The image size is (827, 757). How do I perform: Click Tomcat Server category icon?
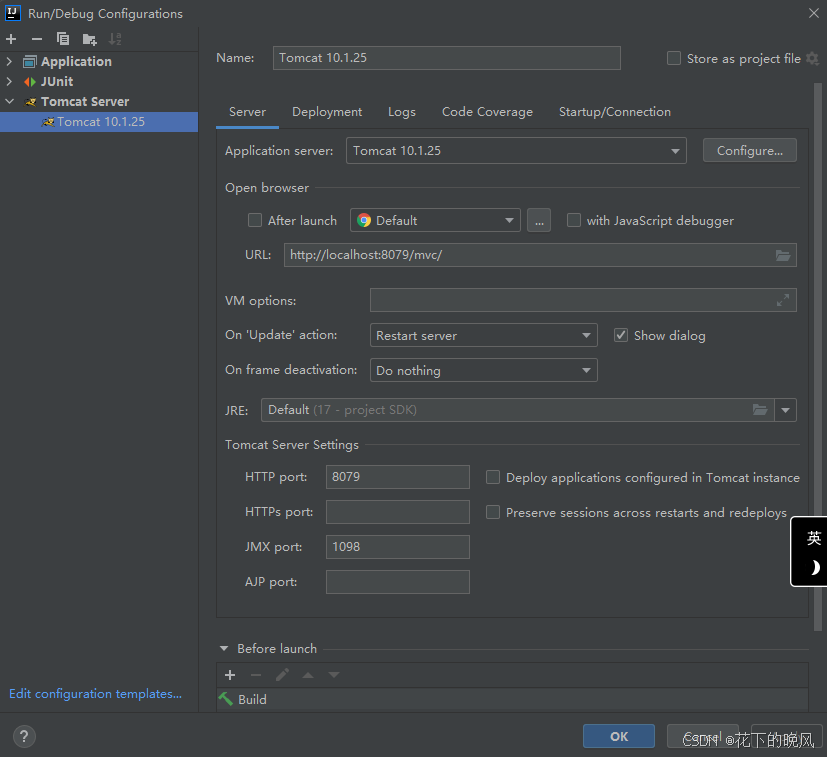coord(31,102)
